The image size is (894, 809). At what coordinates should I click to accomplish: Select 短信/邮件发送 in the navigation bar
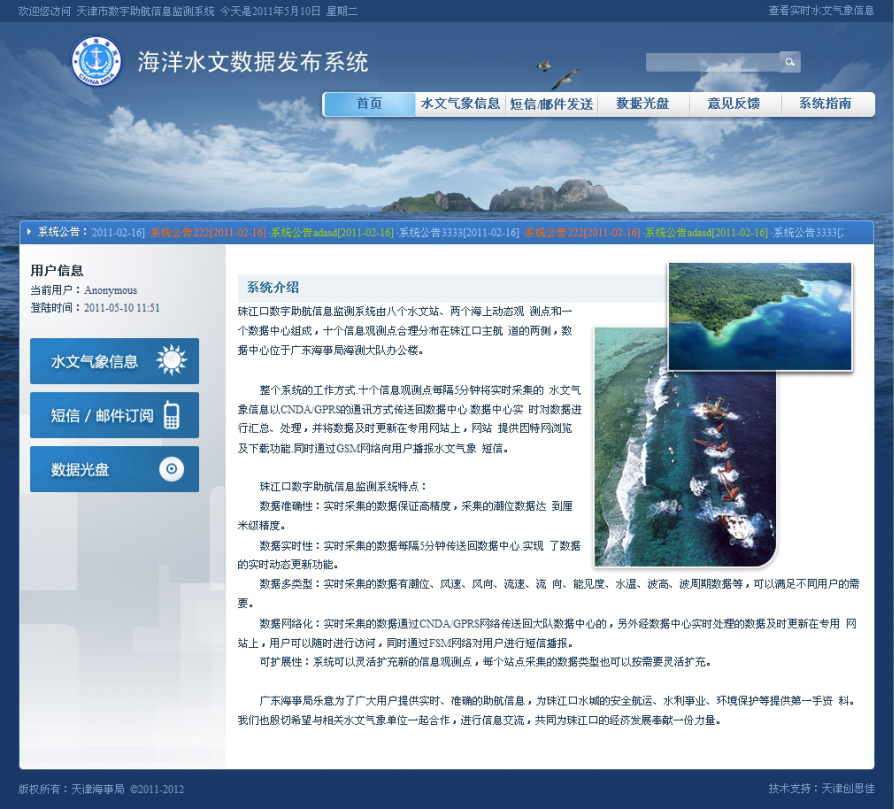click(x=551, y=104)
